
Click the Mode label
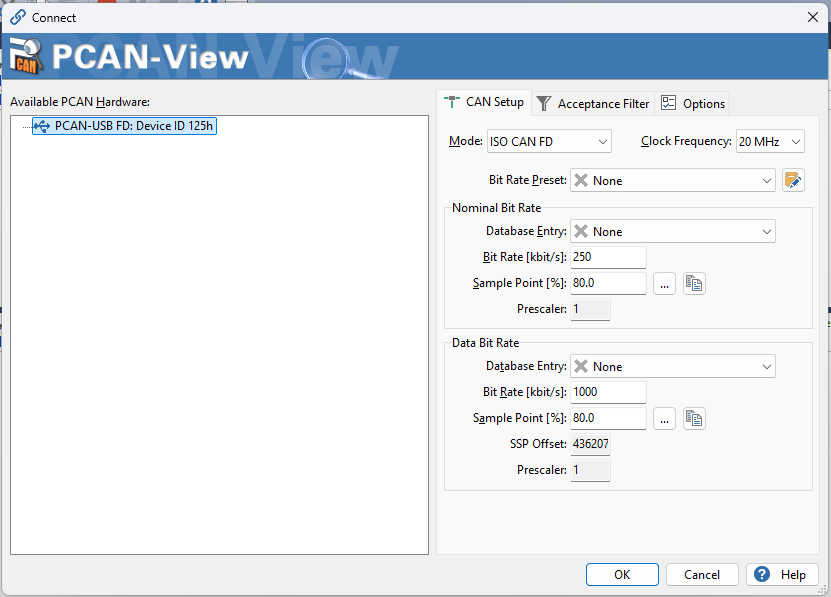[466, 141]
